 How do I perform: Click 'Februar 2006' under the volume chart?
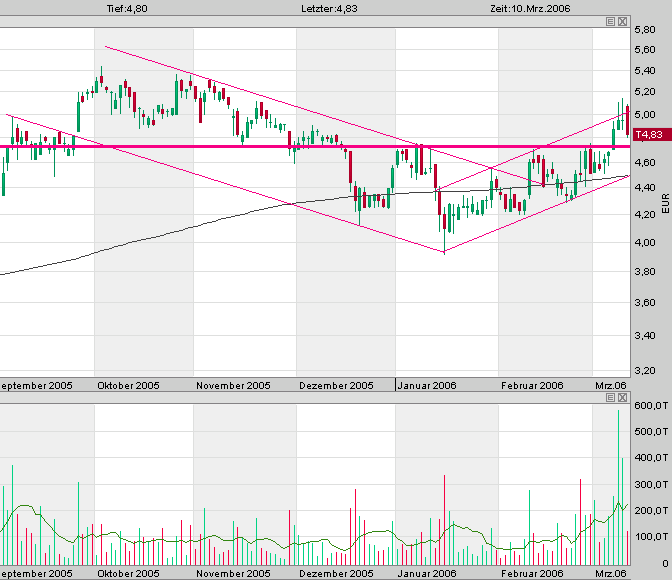532,573
